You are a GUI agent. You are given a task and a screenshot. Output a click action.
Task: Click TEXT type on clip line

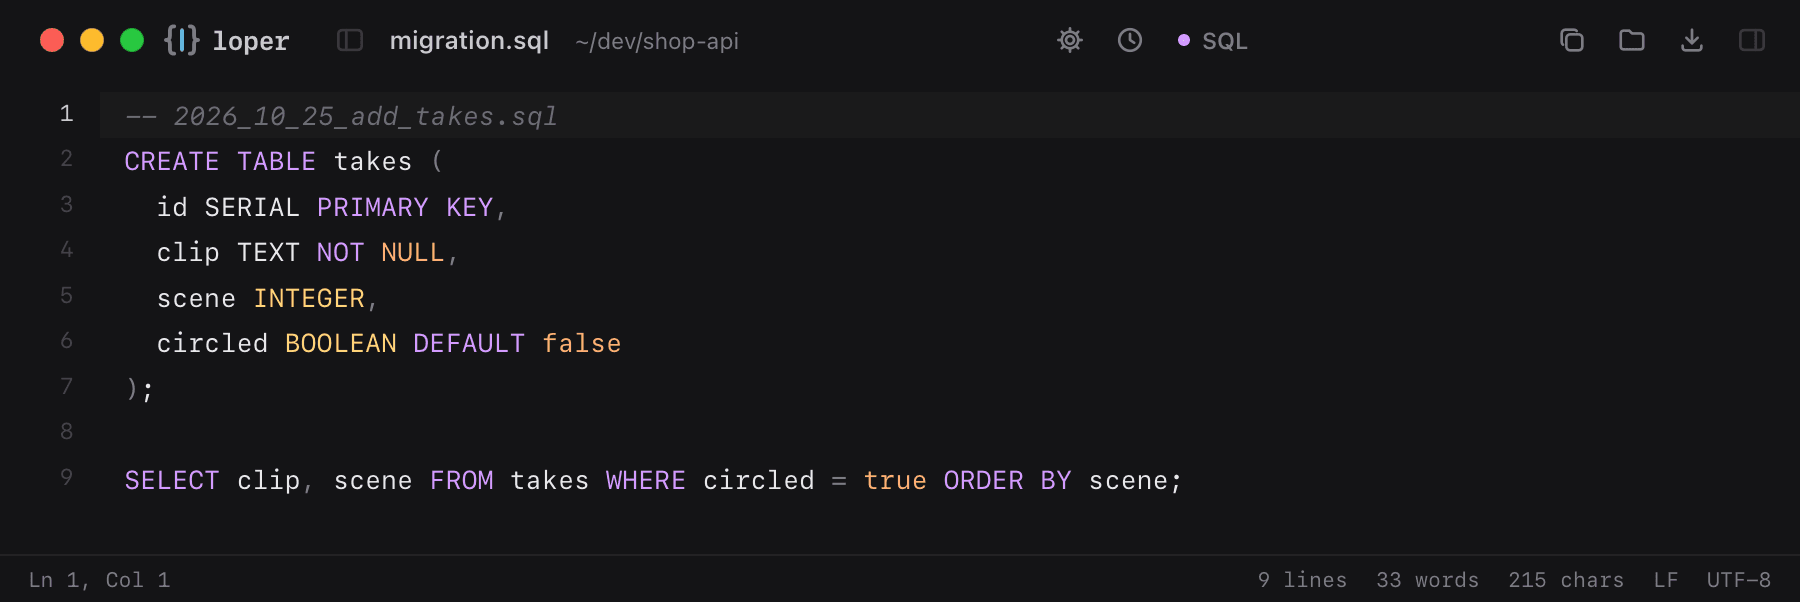pos(268,252)
